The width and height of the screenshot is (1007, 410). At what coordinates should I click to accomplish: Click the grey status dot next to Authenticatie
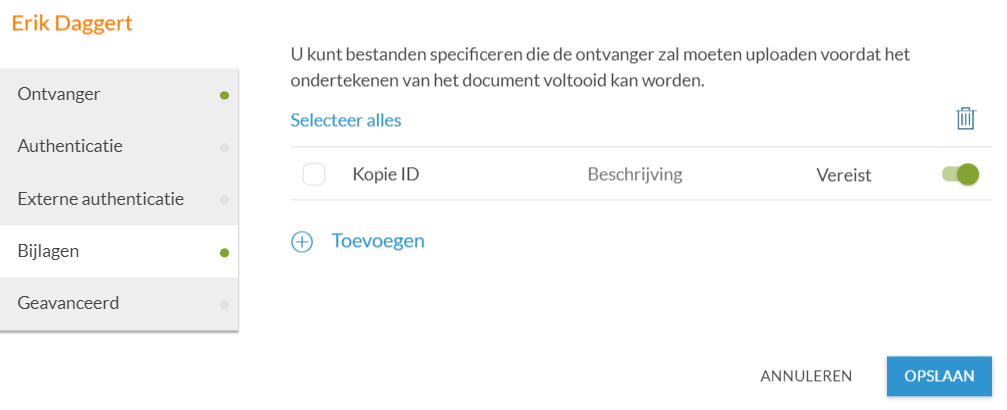[224, 148]
